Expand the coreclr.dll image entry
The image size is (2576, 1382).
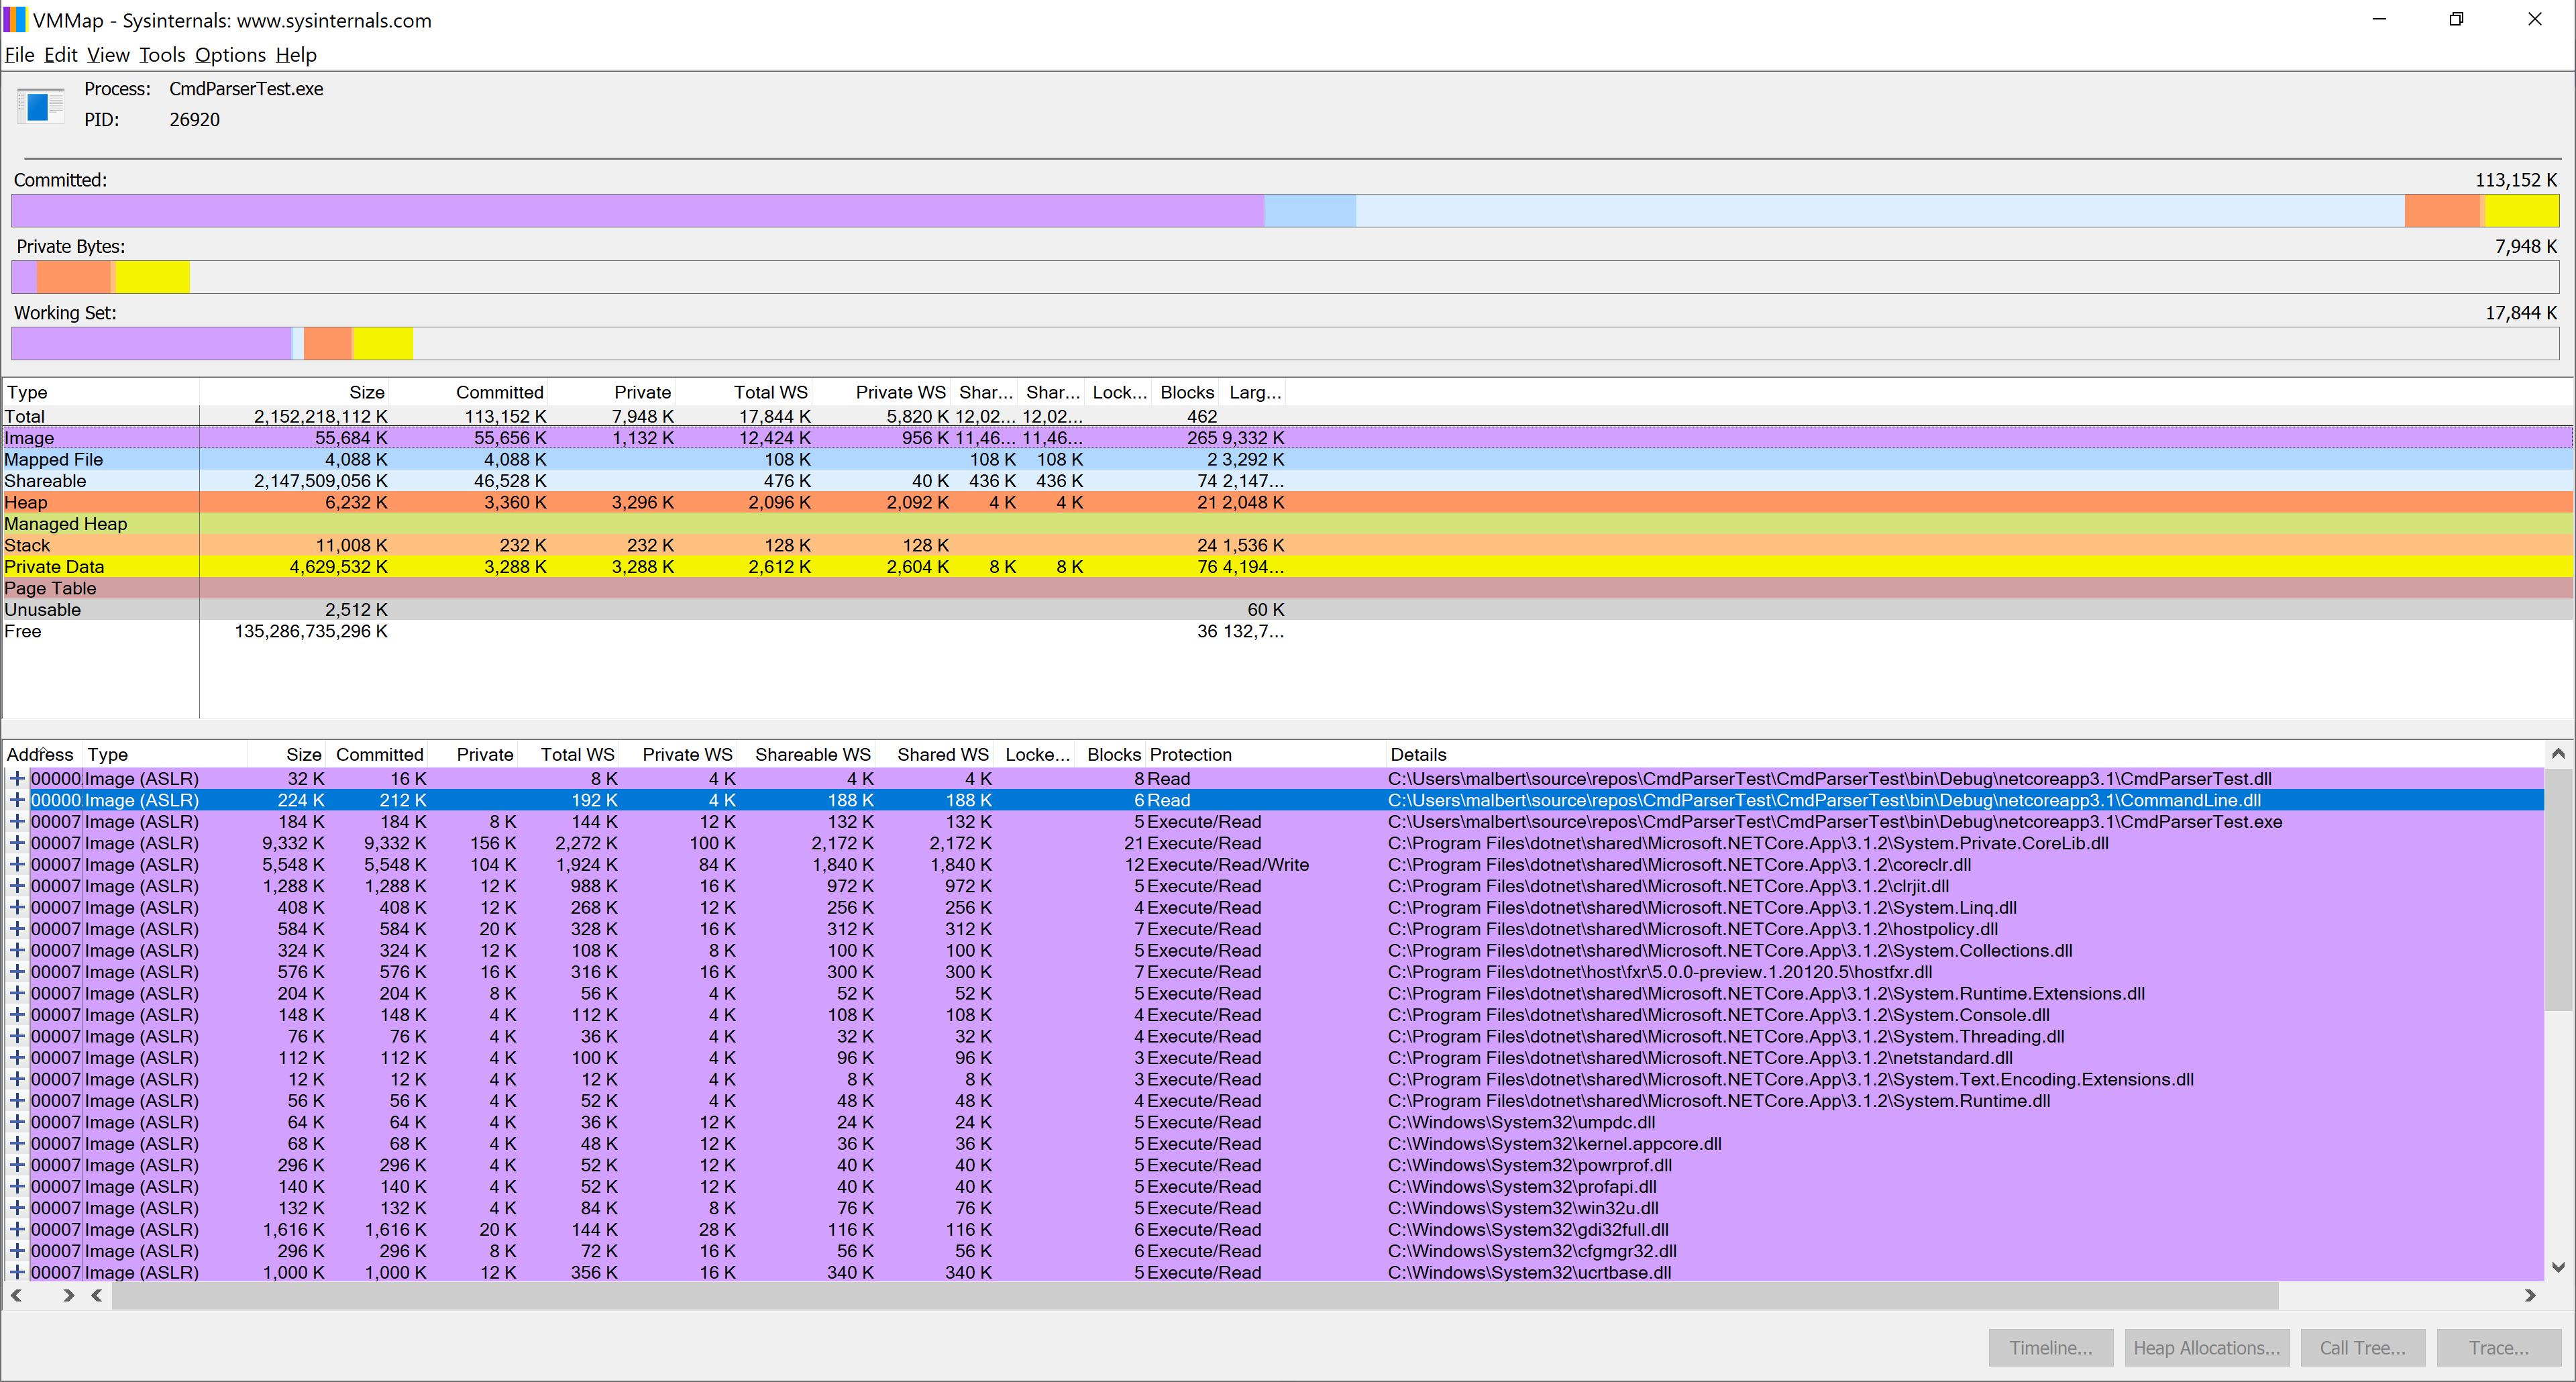pyautogui.click(x=17, y=864)
